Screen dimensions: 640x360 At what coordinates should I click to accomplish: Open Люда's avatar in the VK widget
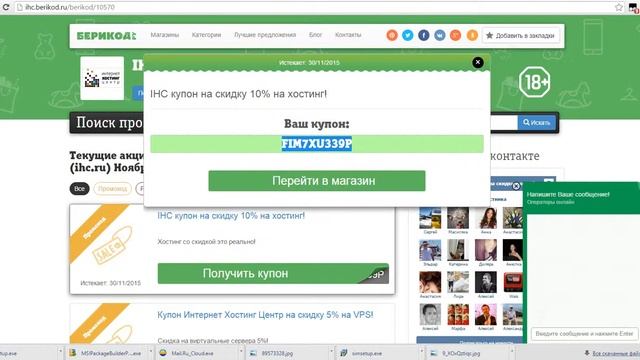pyautogui.click(x=458, y=282)
